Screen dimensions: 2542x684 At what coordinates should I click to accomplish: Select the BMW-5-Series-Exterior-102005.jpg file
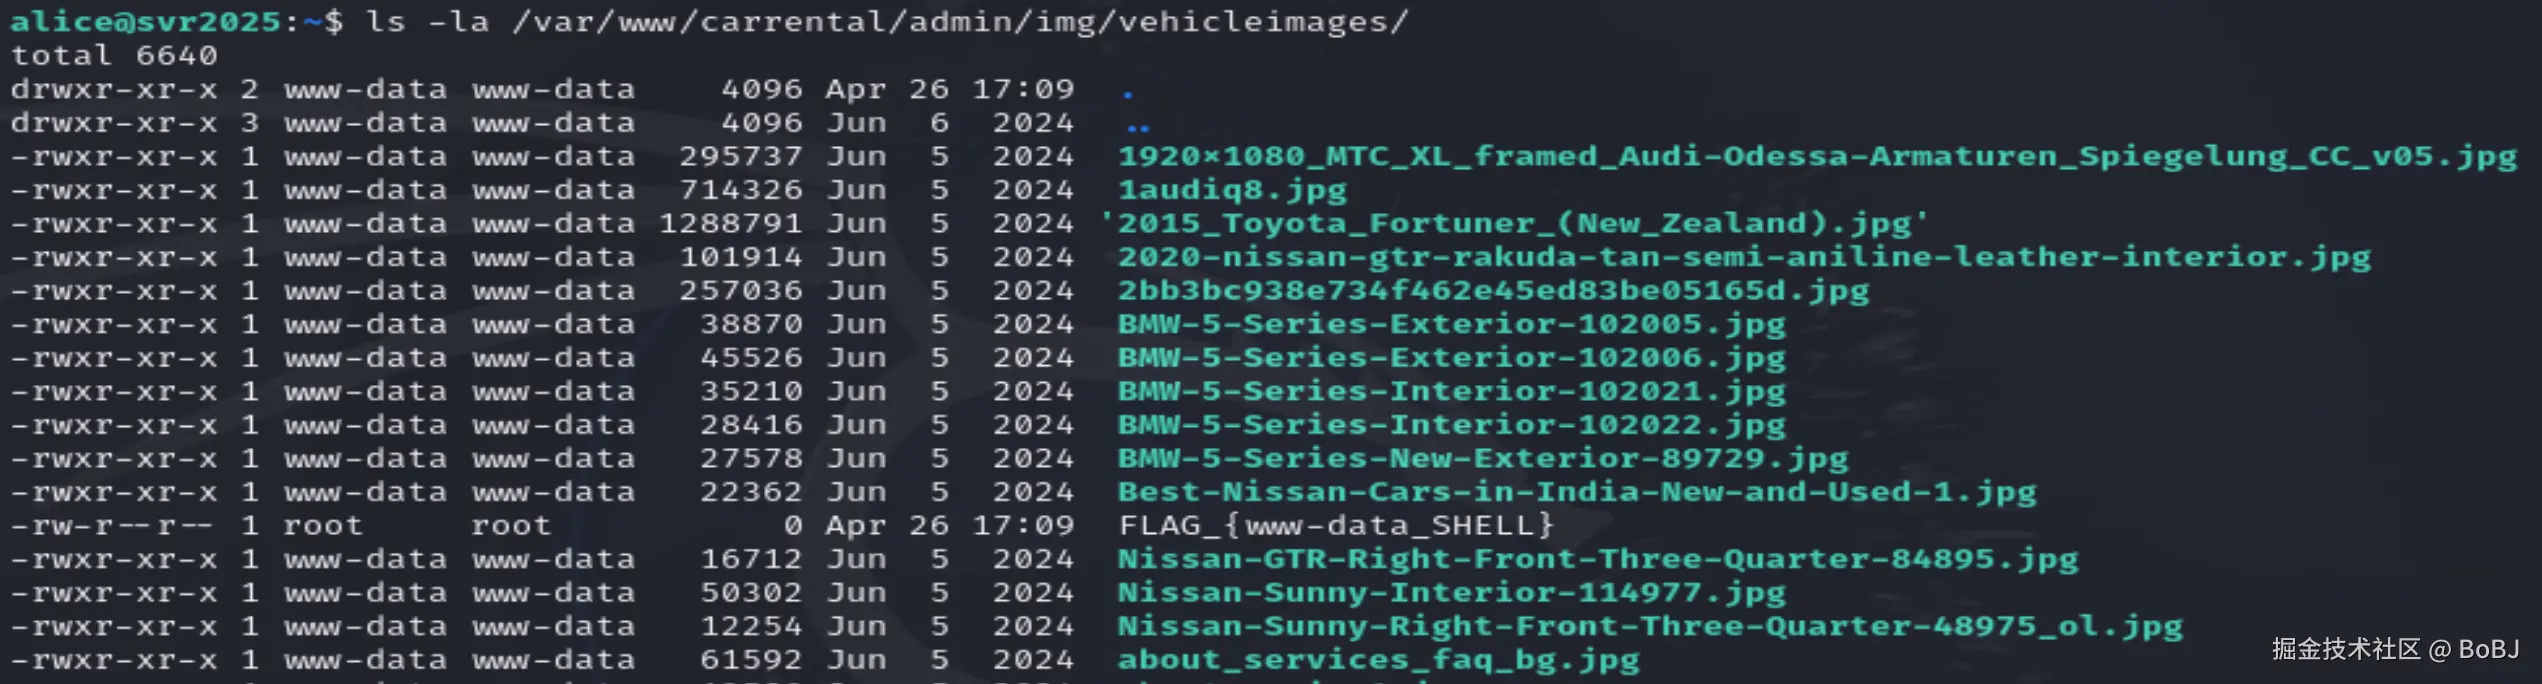pyautogui.click(x=1451, y=324)
